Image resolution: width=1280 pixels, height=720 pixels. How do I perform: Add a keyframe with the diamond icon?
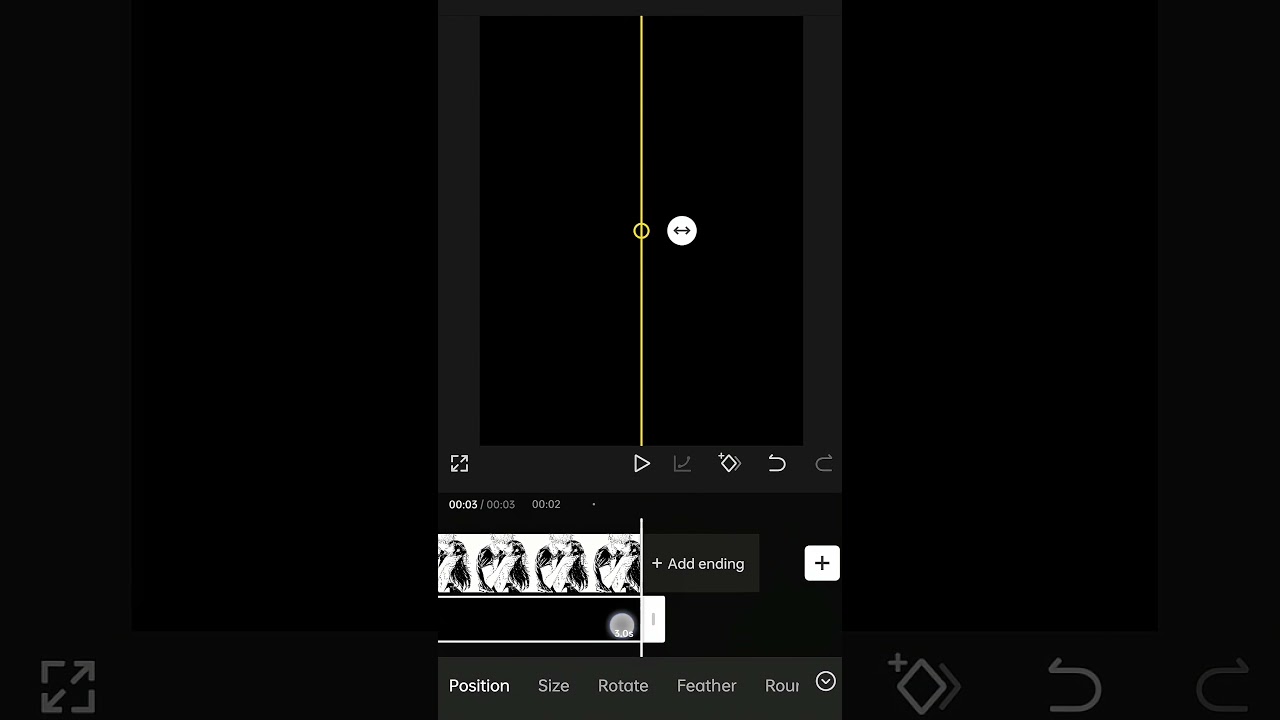(730, 463)
